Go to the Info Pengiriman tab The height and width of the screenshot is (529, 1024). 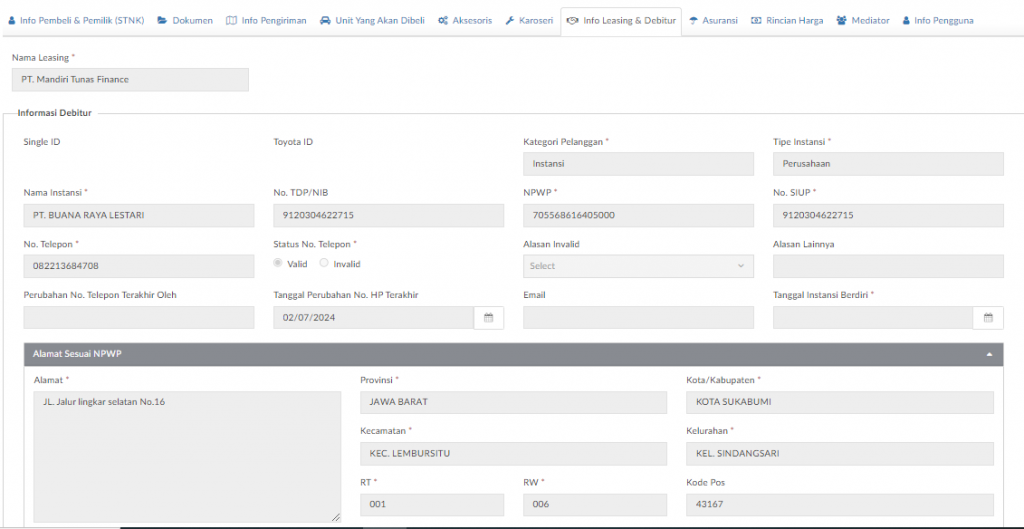click(x=266, y=20)
